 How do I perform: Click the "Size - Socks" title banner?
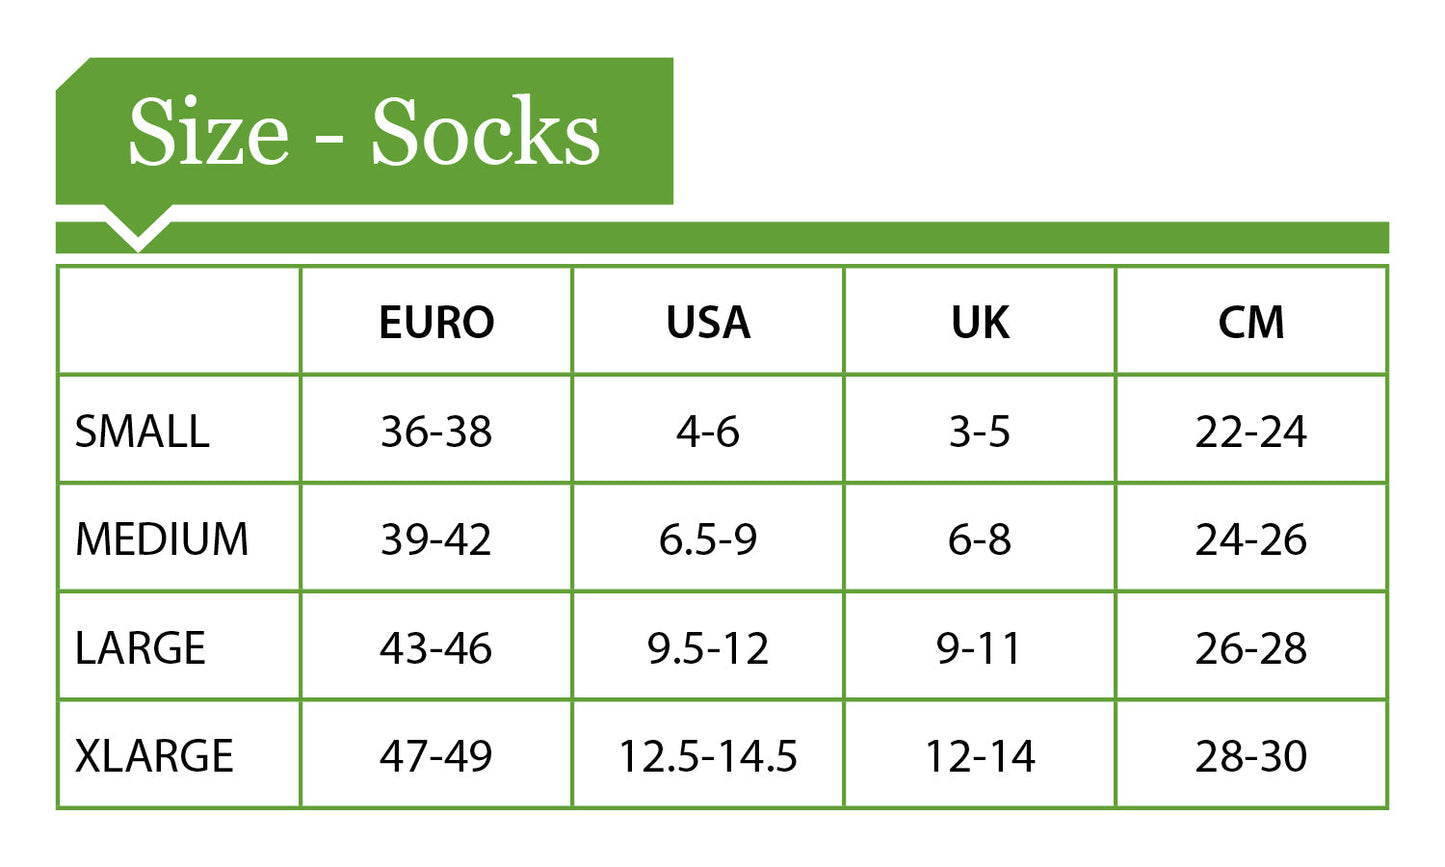coord(364,132)
